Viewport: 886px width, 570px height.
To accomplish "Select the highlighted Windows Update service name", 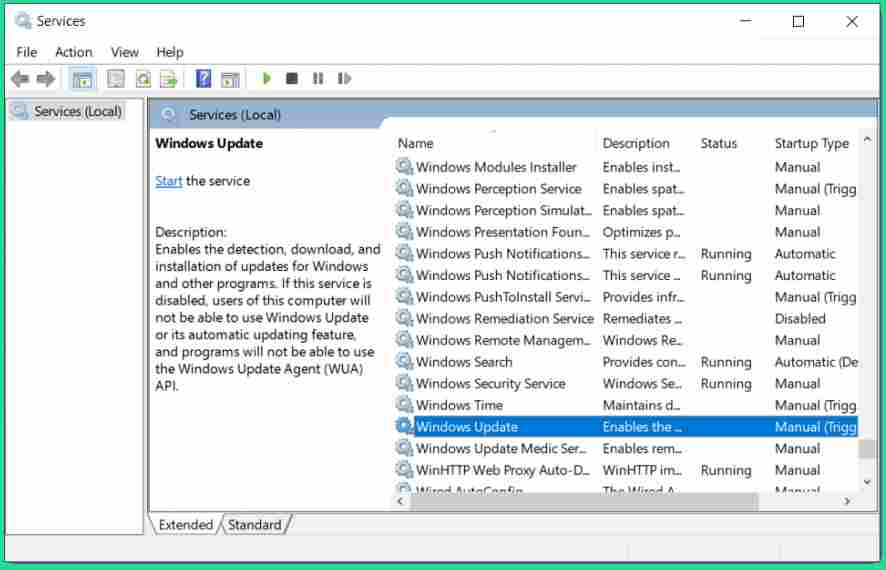I will coord(467,427).
